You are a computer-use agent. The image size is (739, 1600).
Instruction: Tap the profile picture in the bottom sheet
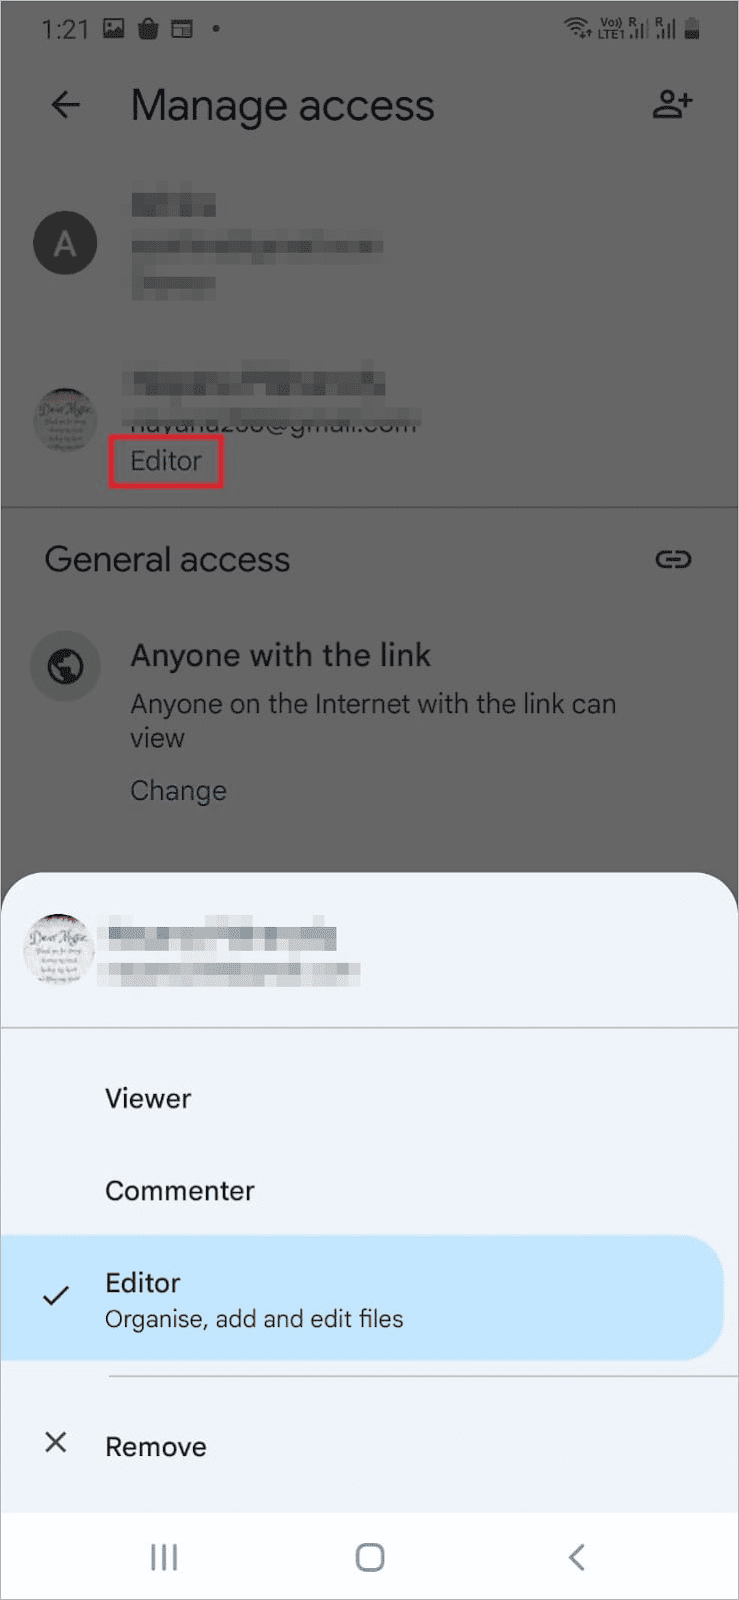point(59,949)
